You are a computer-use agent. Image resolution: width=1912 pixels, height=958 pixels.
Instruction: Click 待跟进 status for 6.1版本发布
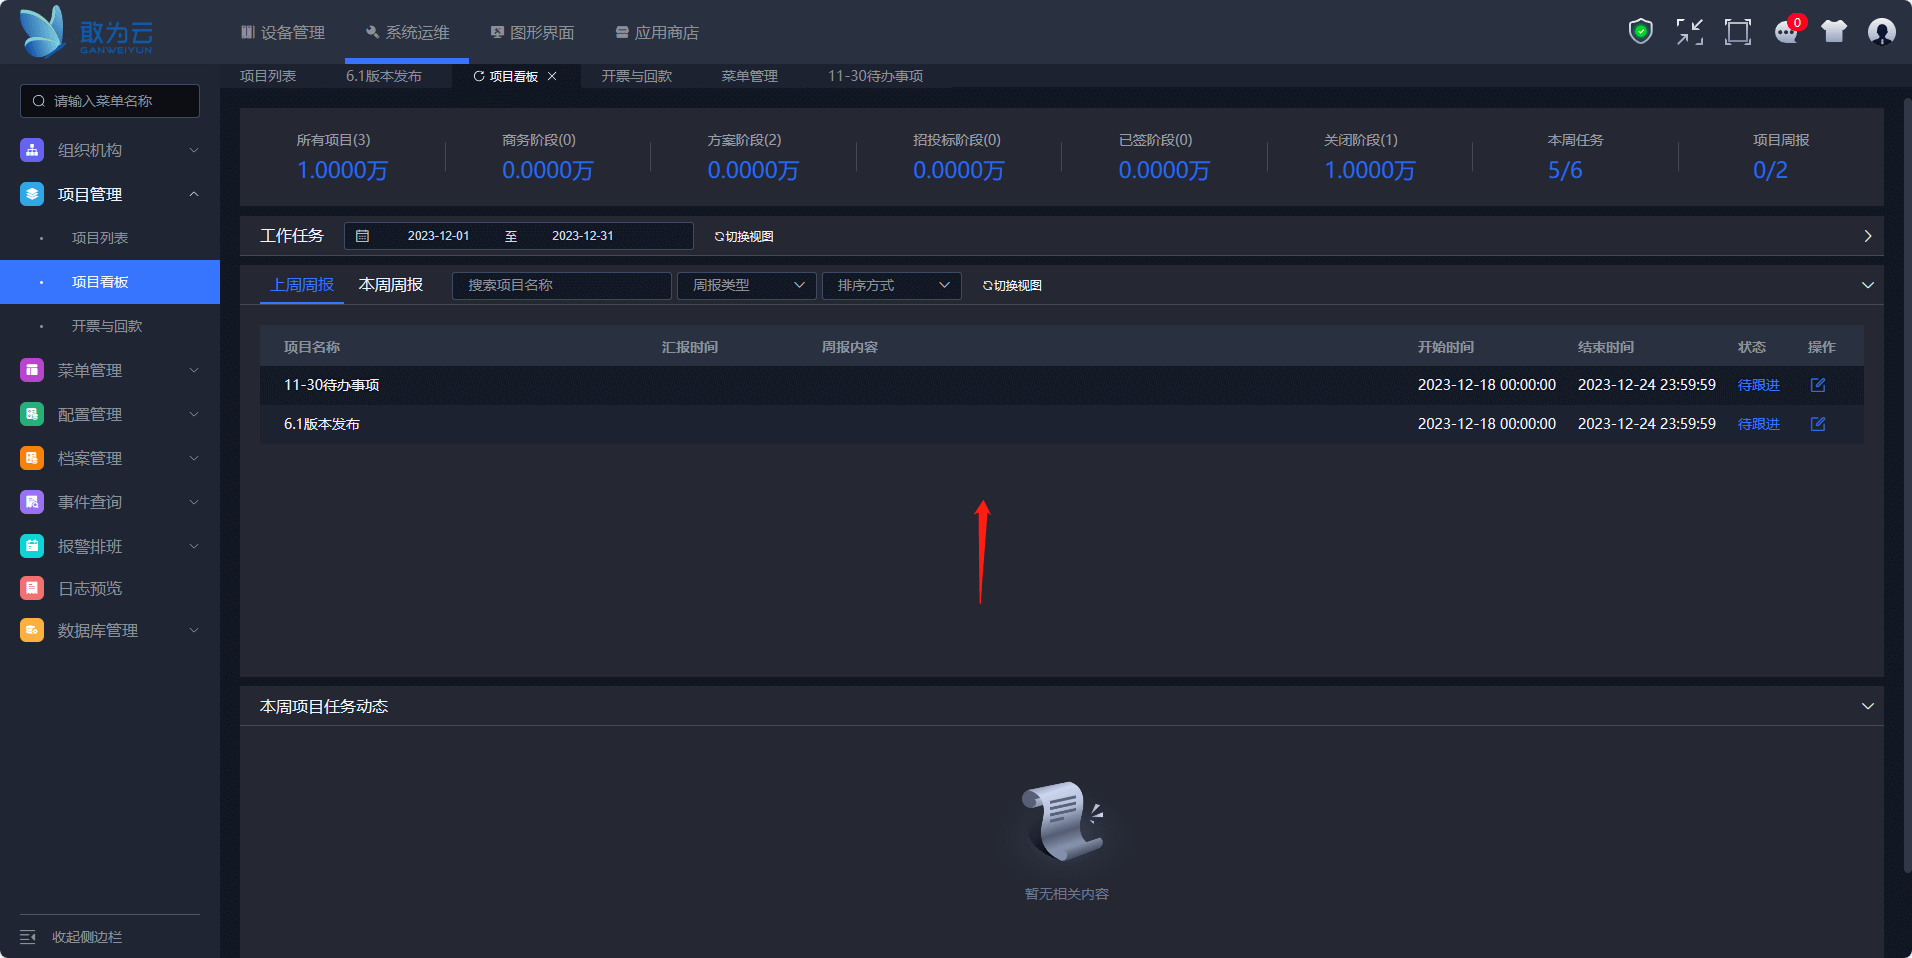tap(1759, 424)
